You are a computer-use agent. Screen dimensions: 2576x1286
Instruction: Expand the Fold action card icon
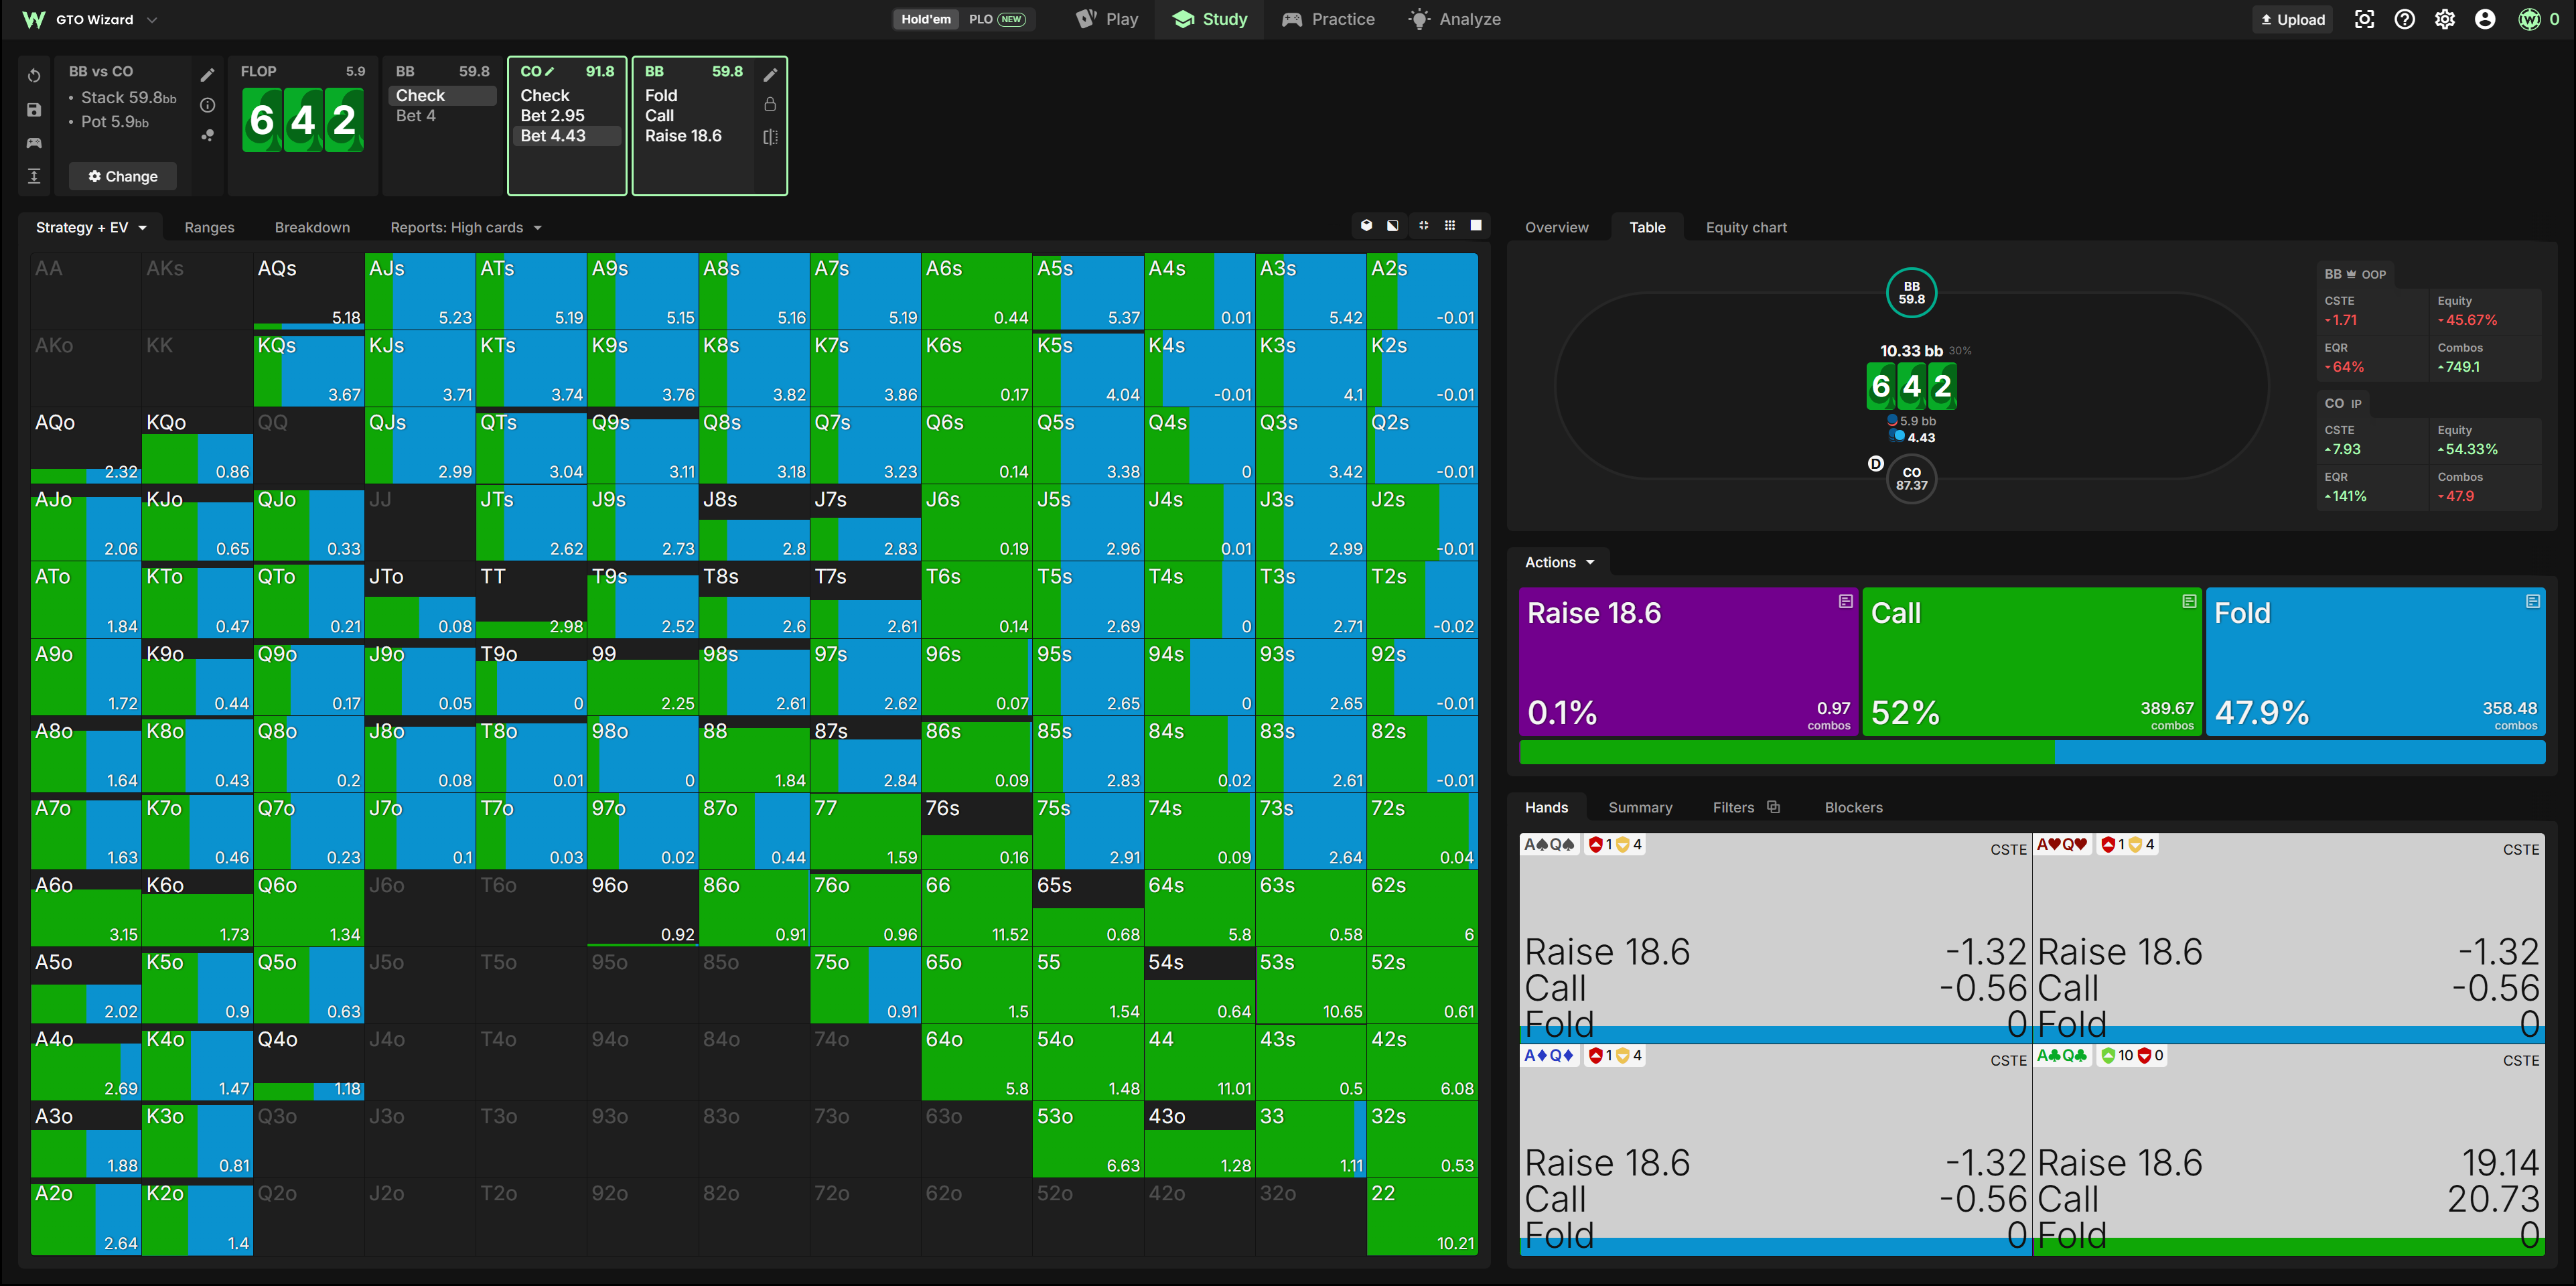click(x=2532, y=601)
